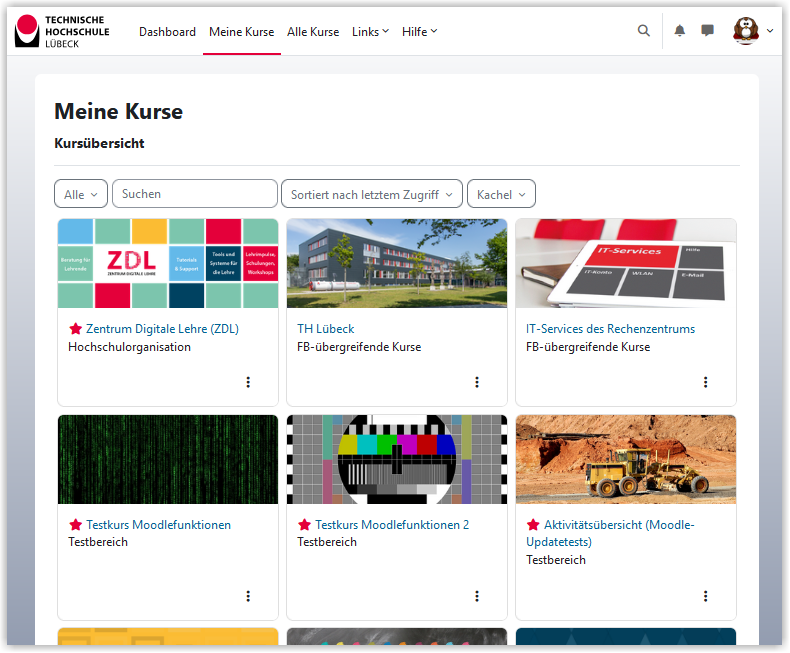Expand the Links menu
This screenshot has height=653, width=790.
(370, 32)
